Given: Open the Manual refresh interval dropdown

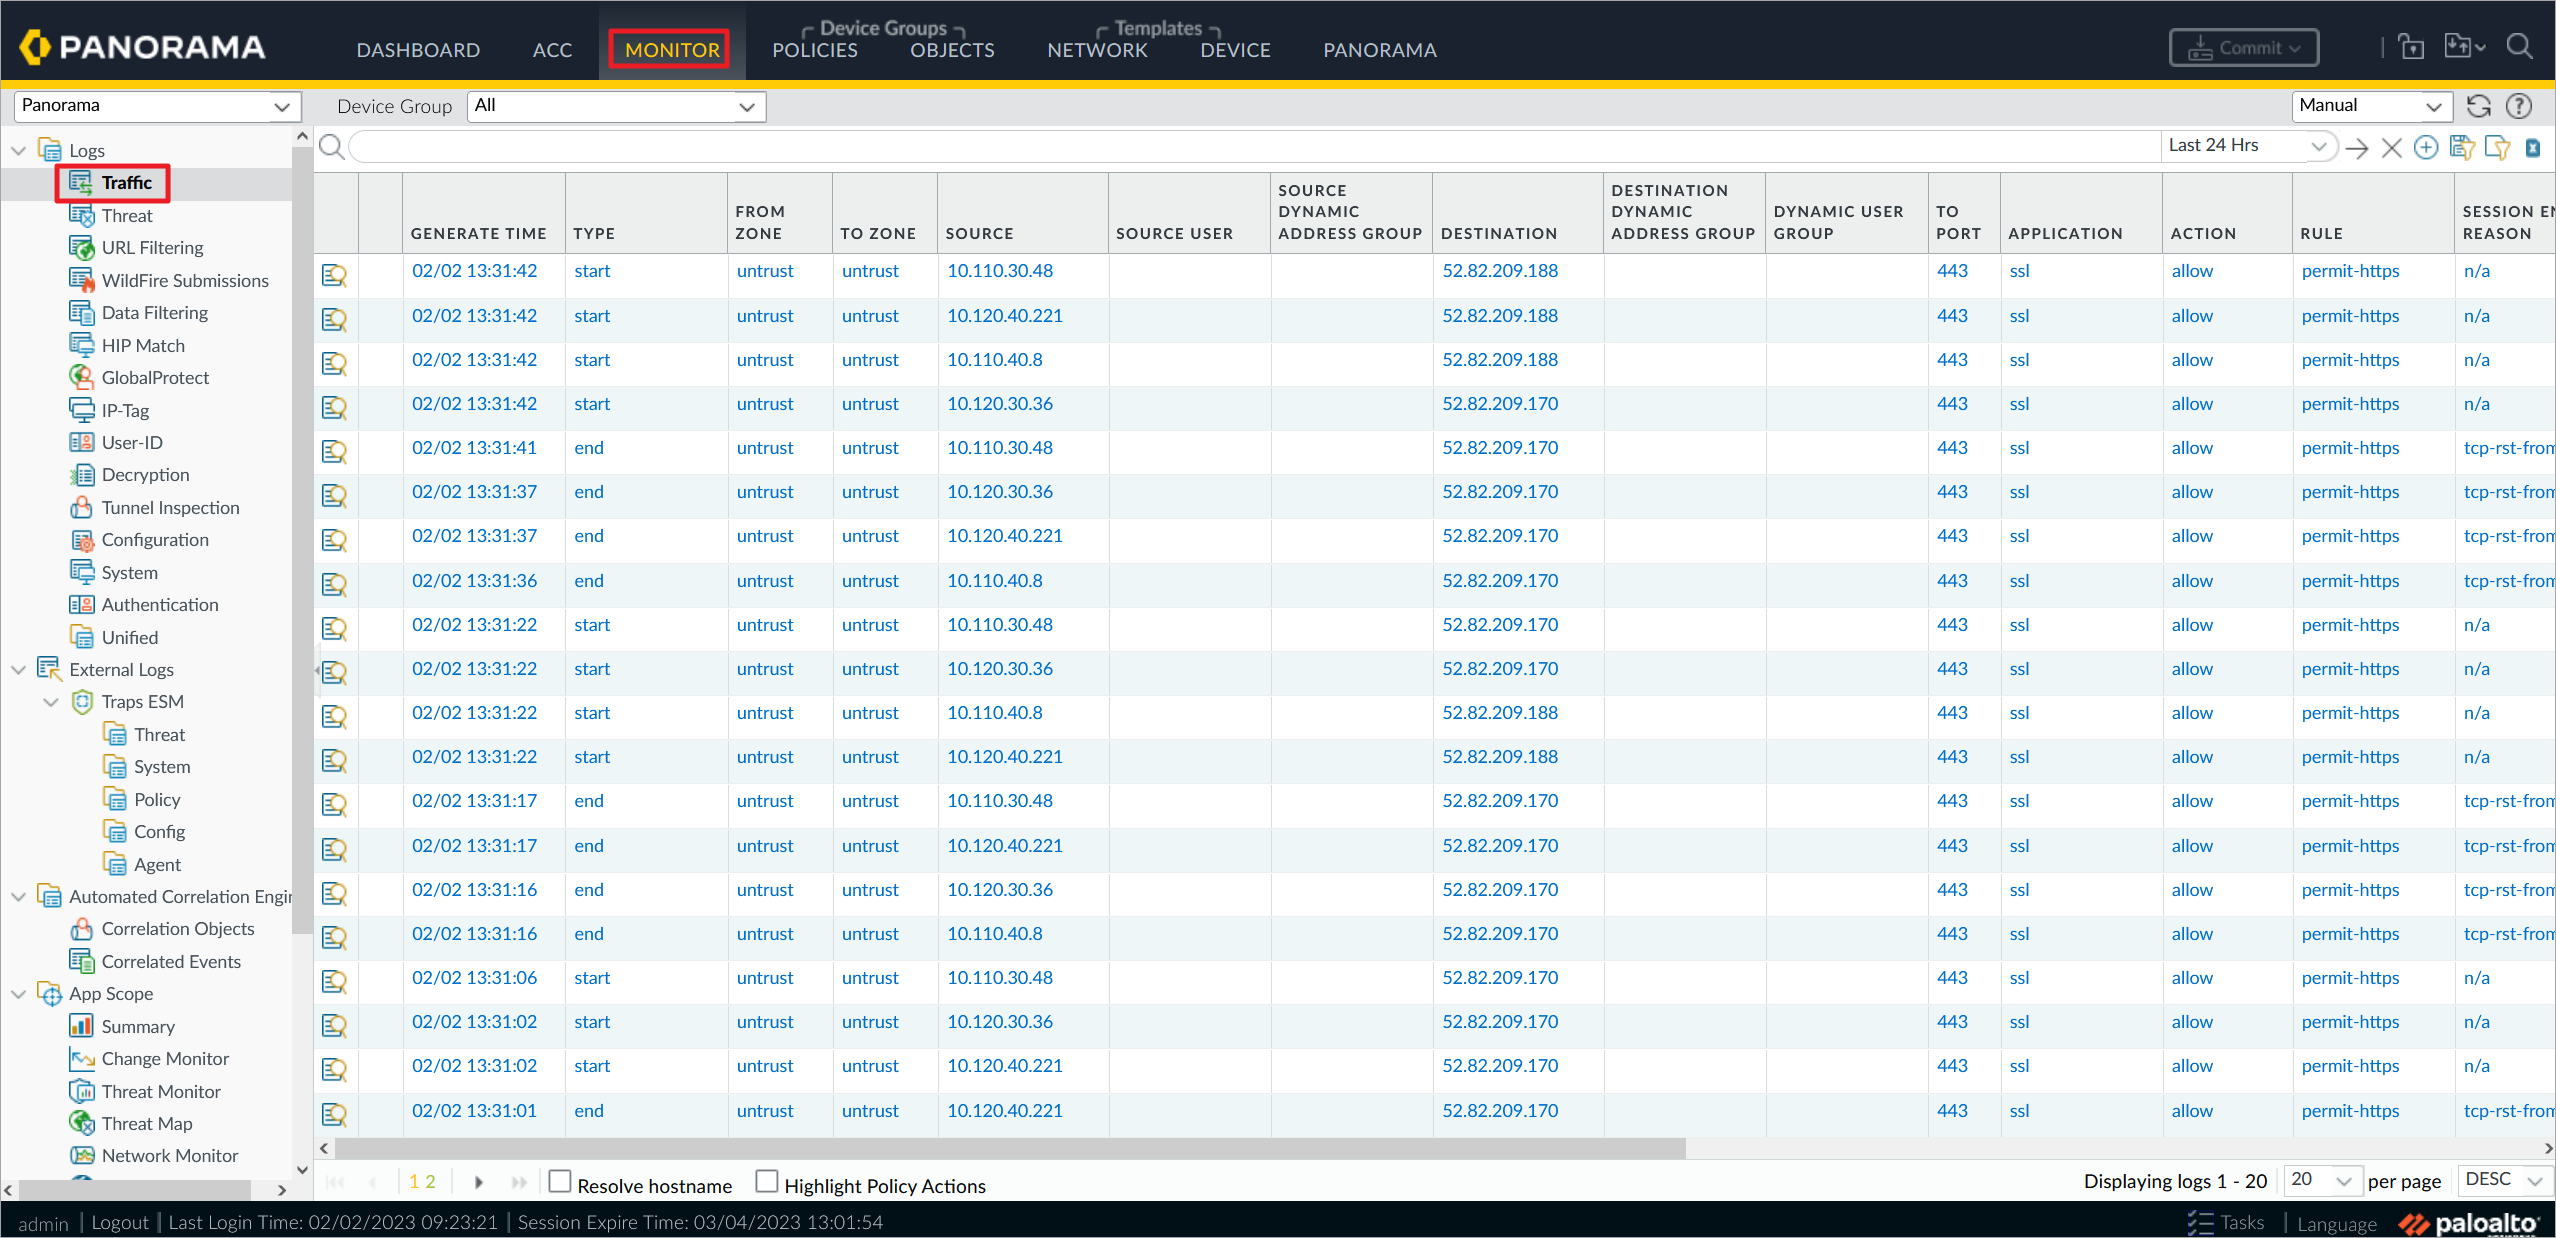Looking at the screenshot, I should pos(2371,106).
